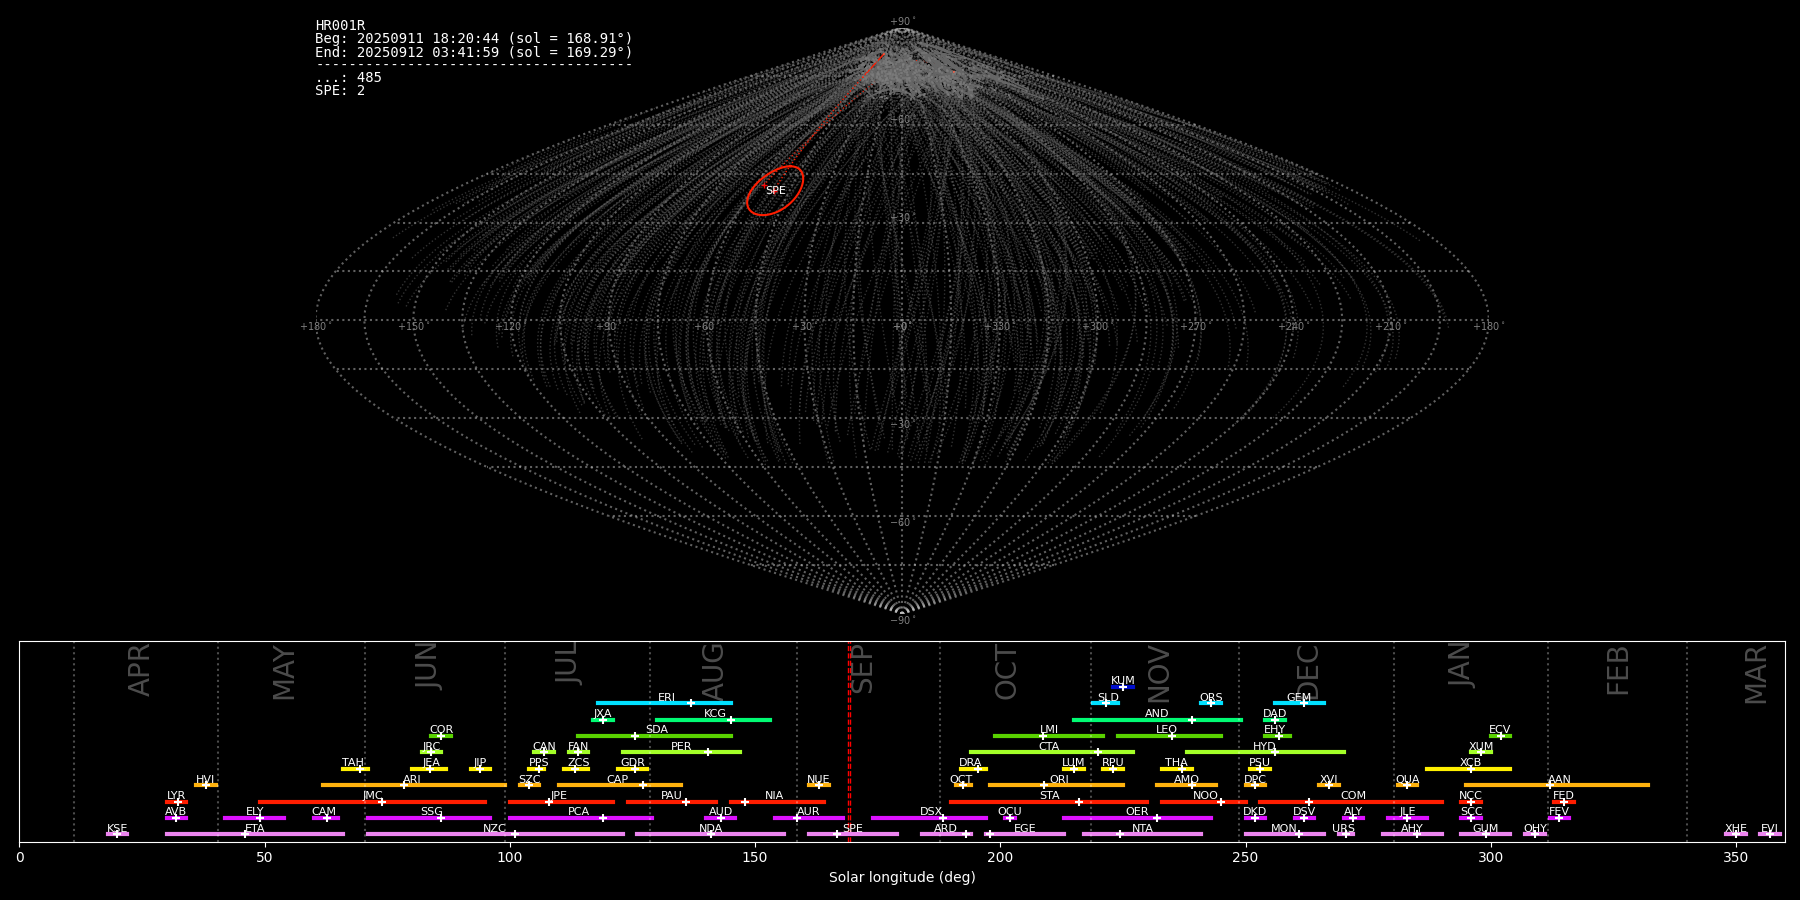Viewport: 1800px width, 900px height.
Task: Click the ARI shower label
Action: point(412,780)
